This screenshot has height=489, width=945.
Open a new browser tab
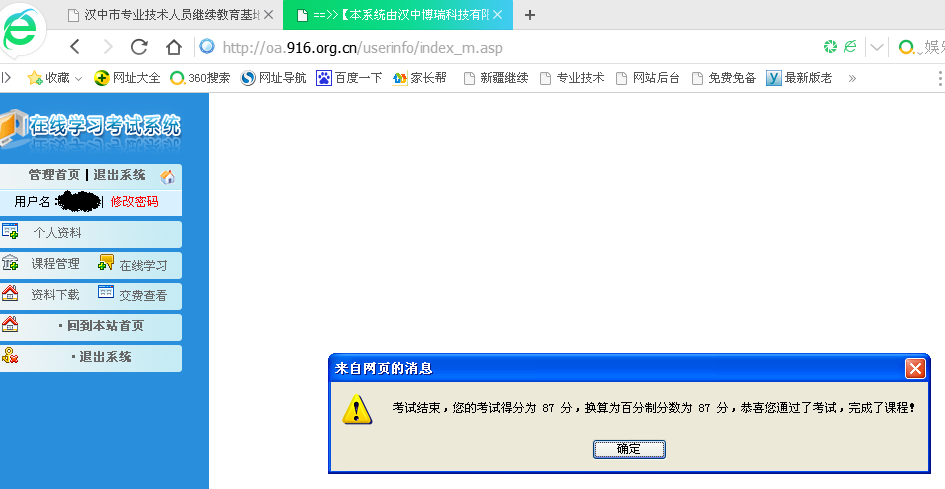pyautogui.click(x=530, y=15)
